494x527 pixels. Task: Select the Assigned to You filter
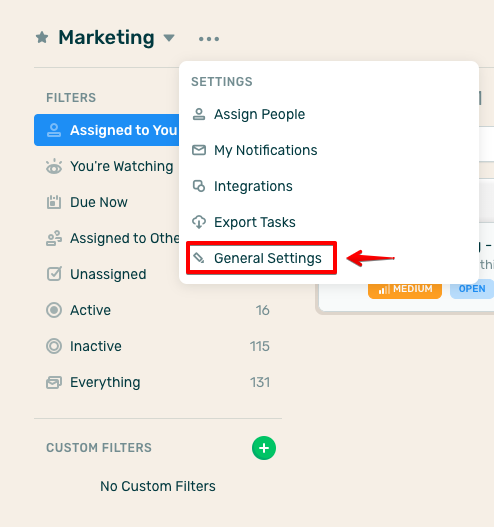[x=107, y=130]
